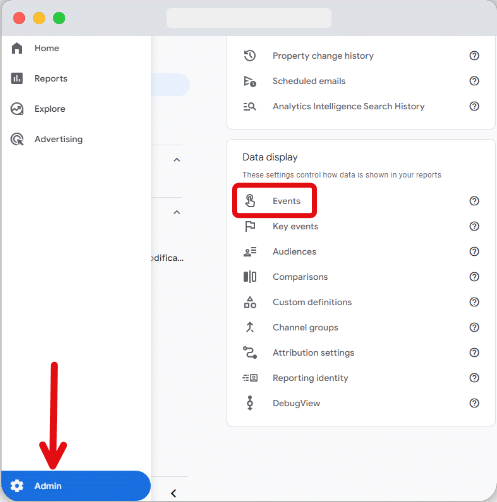Open help for Audiences
This screenshot has height=502, width=497.
pos(474,252)
